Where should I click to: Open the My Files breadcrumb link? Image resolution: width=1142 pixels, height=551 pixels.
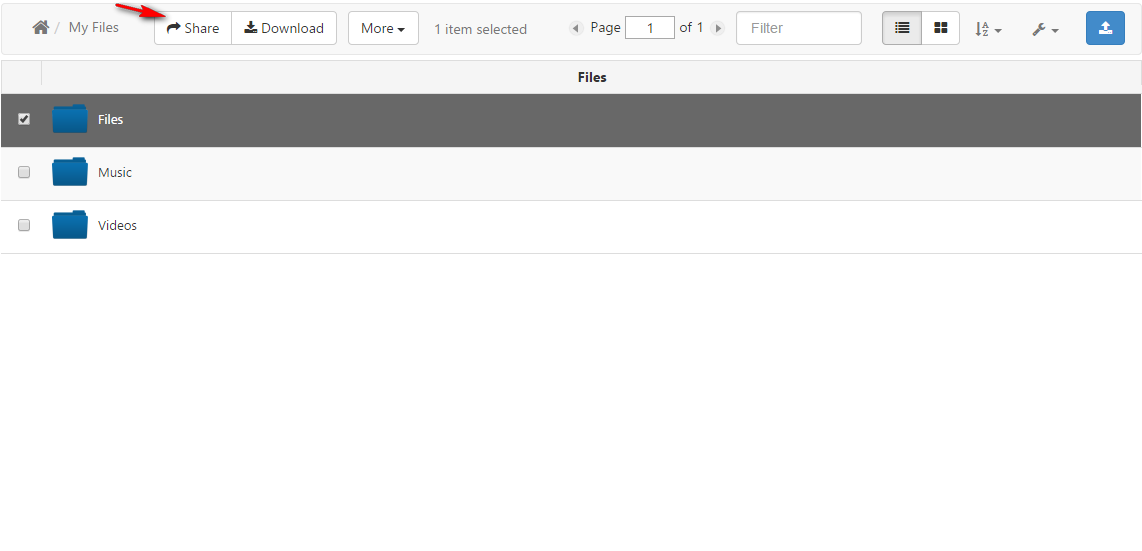coord(93,28)
